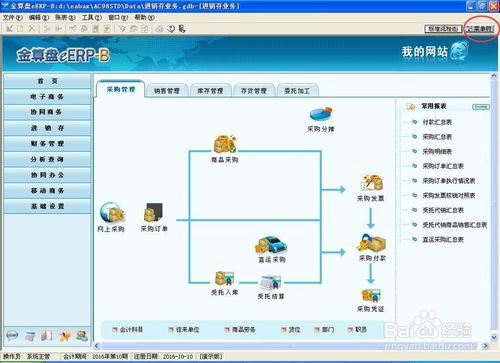The width and height of the screenshot is (500, 363).
Task: Click the 采购分摊 pie chart icon
Action: pos(321,114)
